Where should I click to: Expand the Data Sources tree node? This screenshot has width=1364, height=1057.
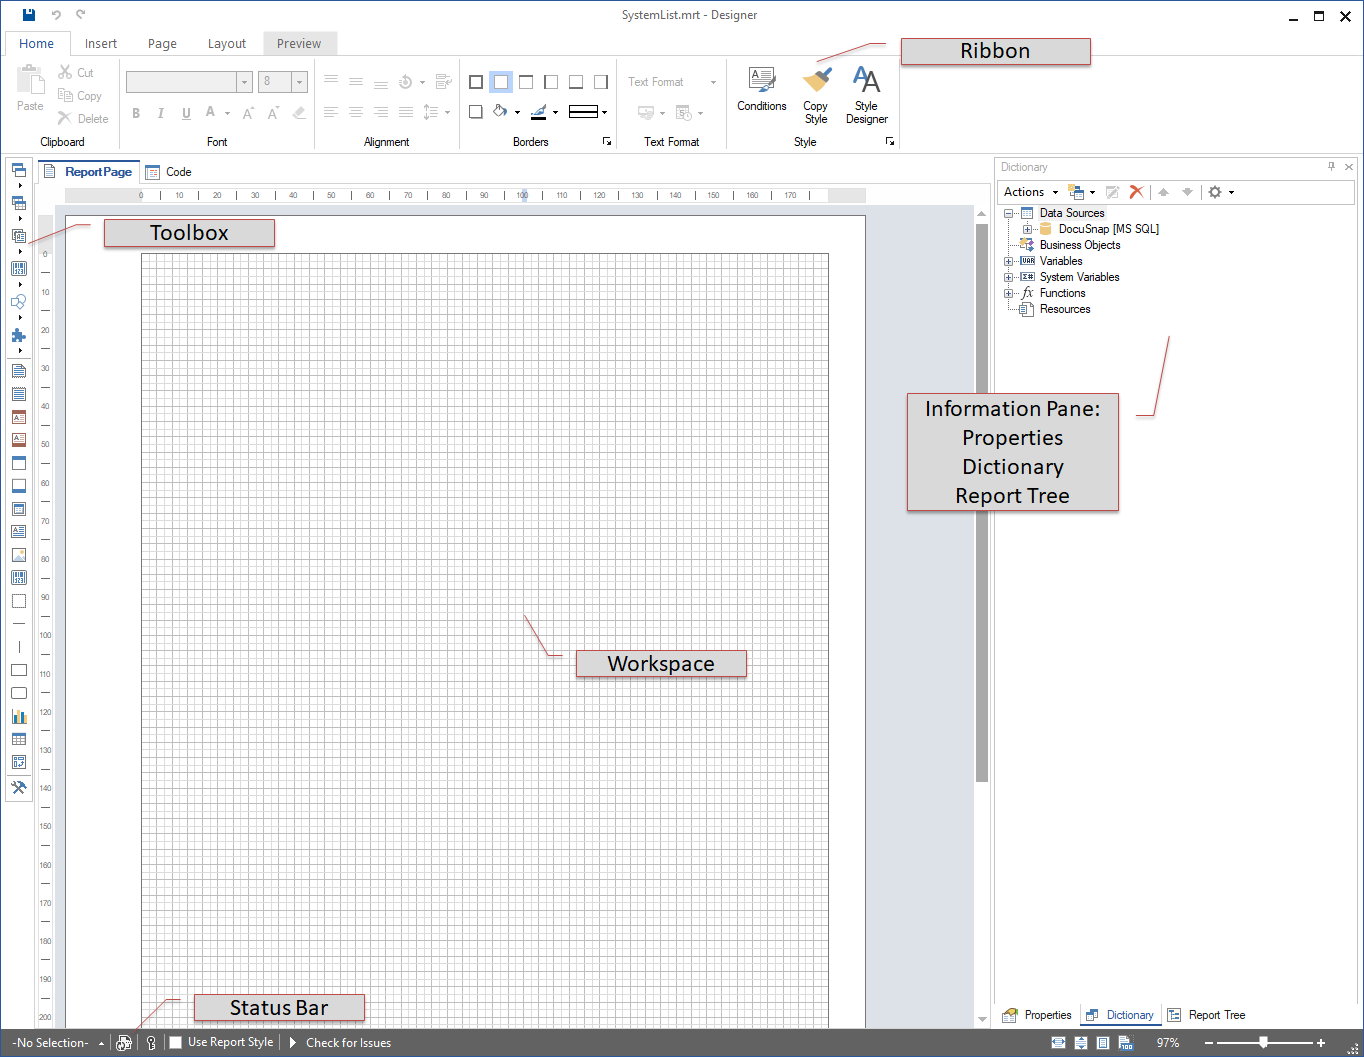(1008, 213)
